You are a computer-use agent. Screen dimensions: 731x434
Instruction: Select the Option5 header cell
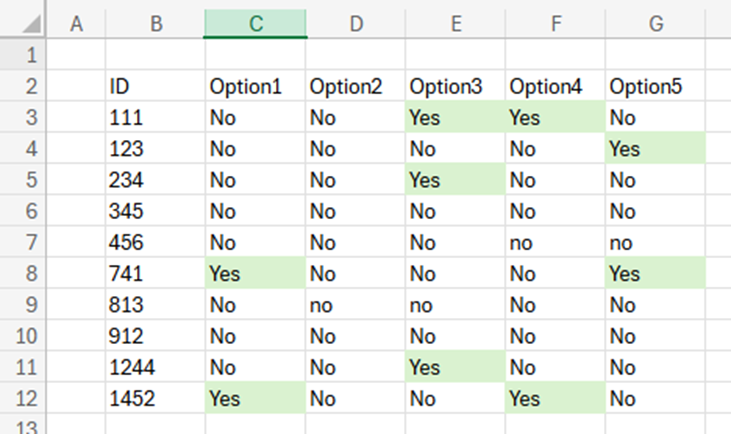click(x=655, y=86)
